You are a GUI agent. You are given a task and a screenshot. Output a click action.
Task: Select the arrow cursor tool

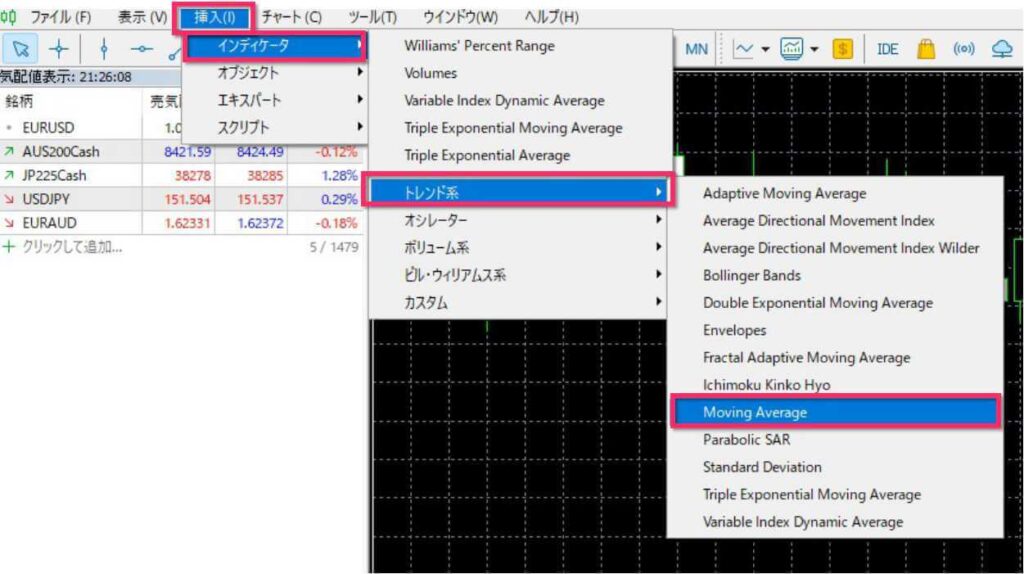pyautogui.click(x=21, y=49)
